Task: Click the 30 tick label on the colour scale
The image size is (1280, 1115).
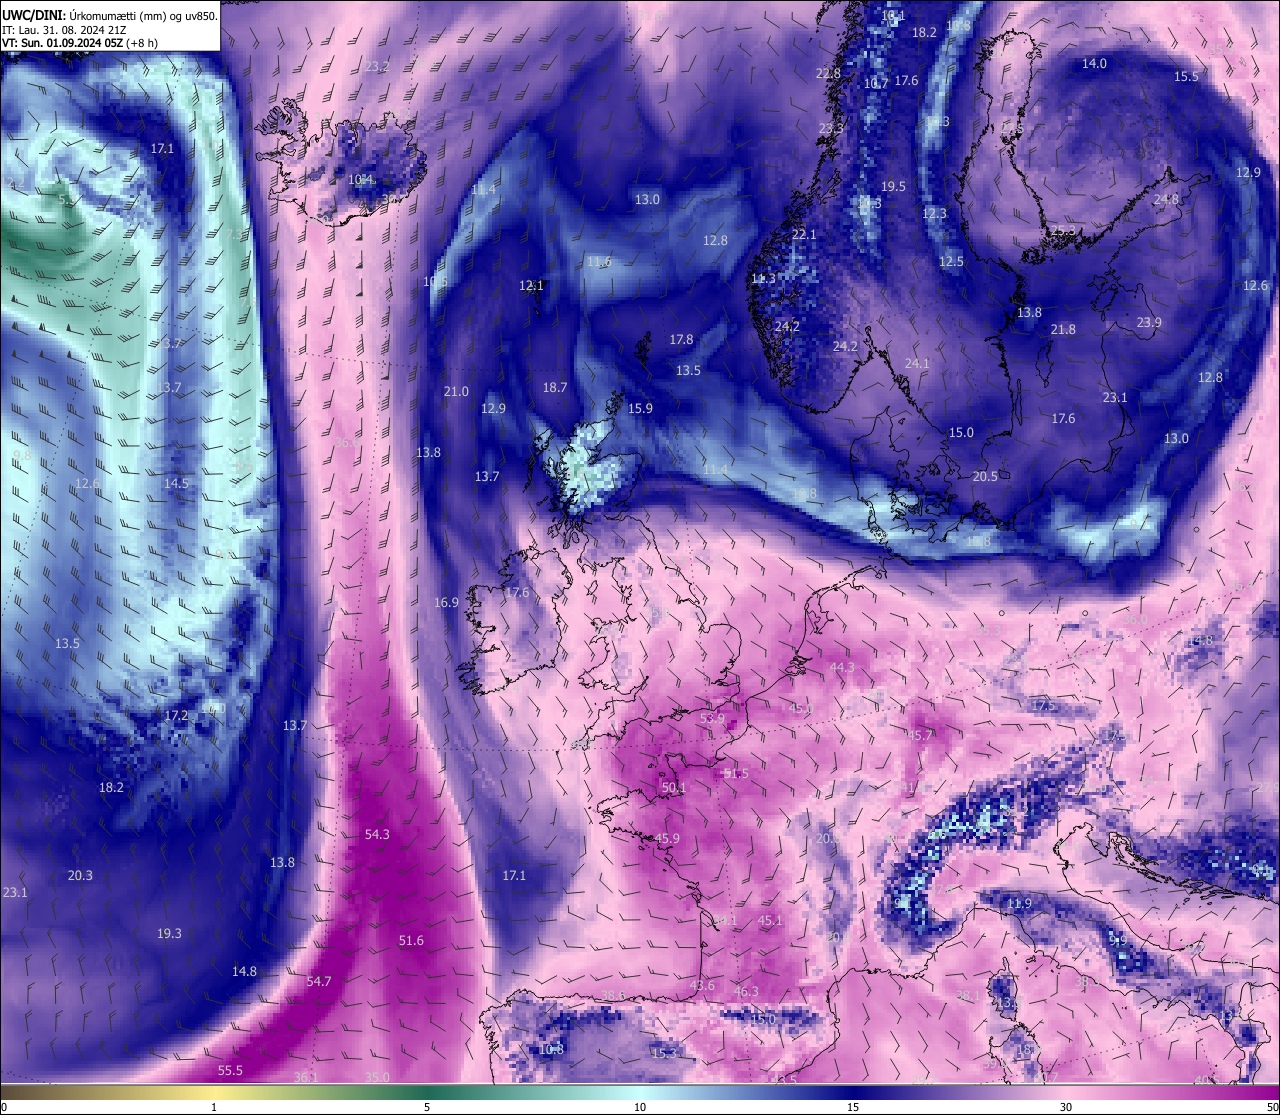Action: click(1066, 1107)
